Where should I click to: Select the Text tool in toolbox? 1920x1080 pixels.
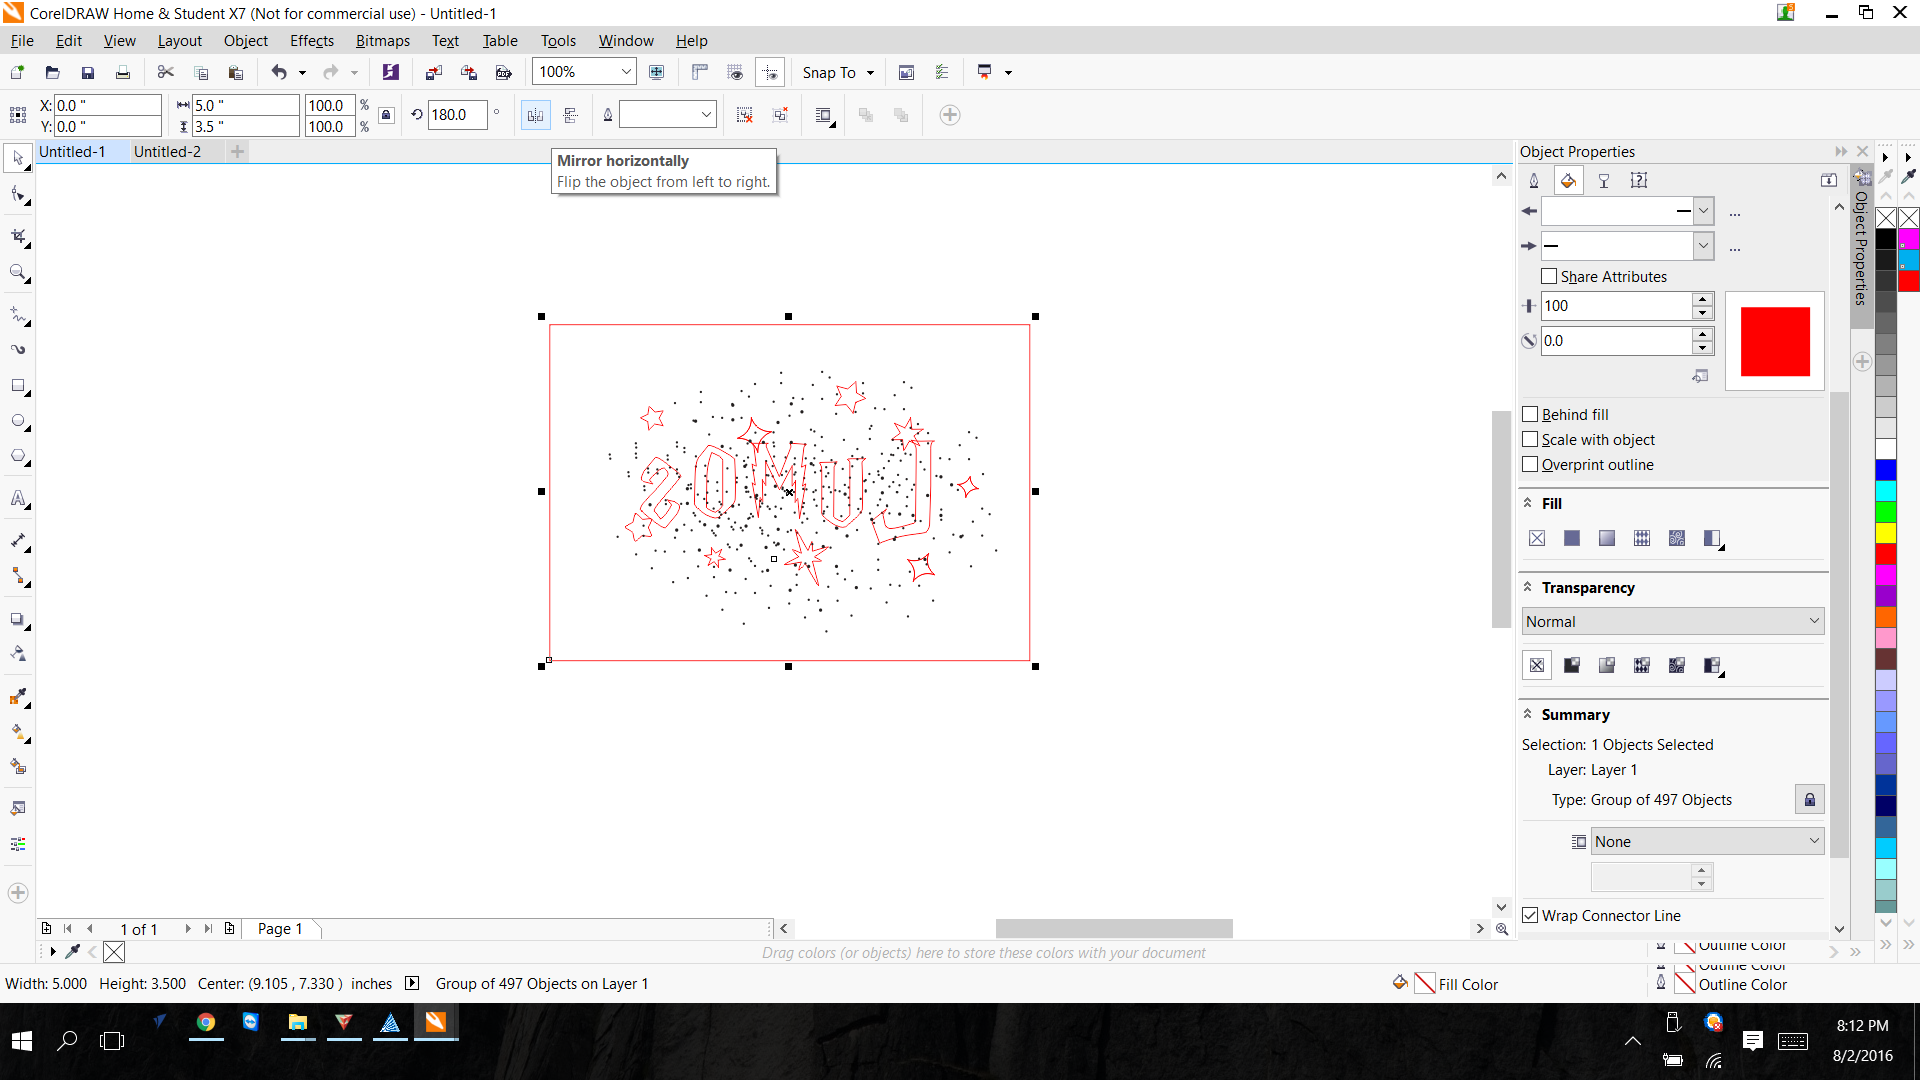tap(18, 498)
